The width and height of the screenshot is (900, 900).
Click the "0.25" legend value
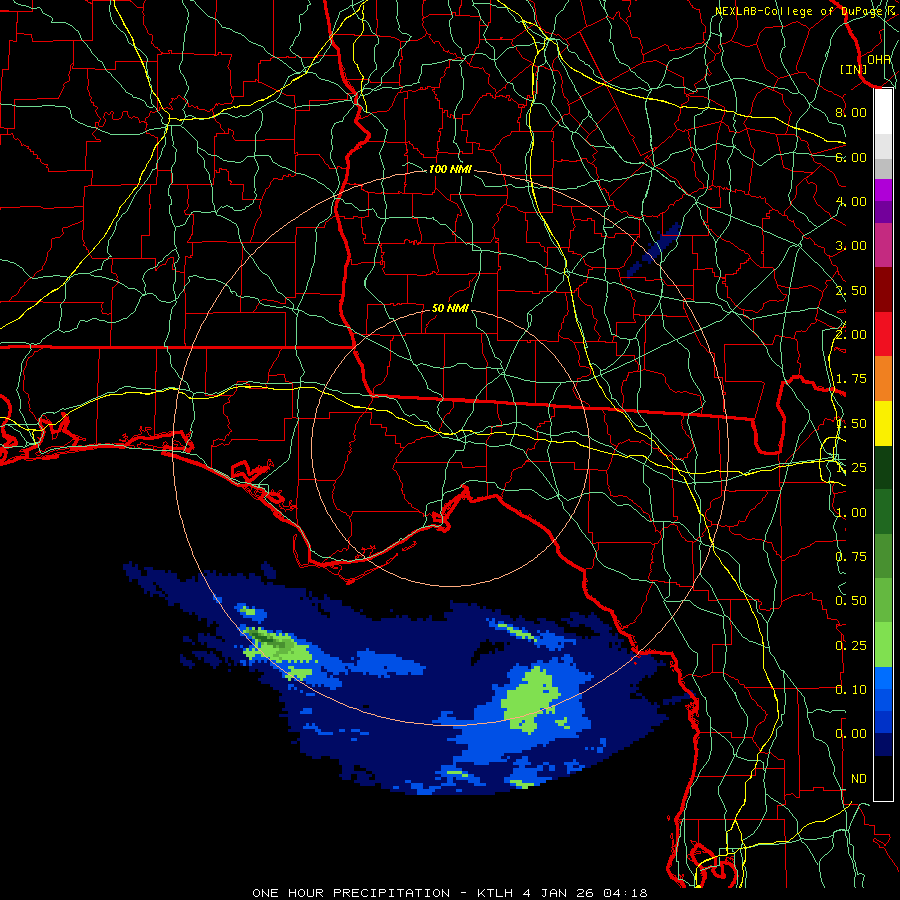click(x=851, y=646)
